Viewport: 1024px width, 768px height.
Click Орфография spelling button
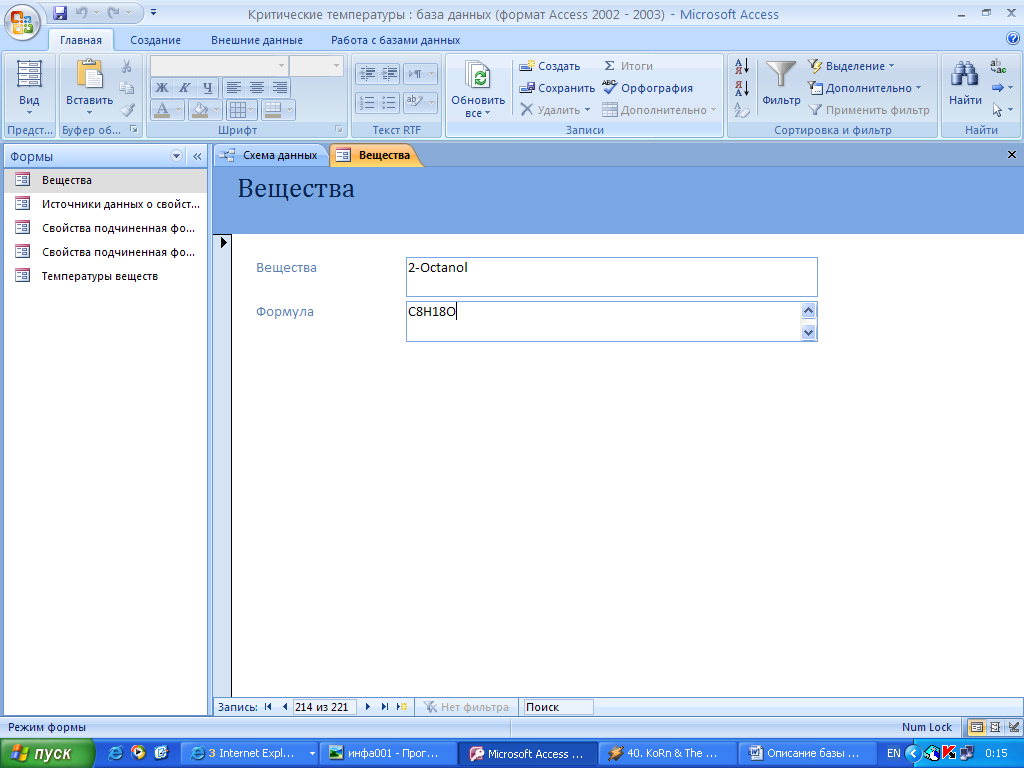647,88
